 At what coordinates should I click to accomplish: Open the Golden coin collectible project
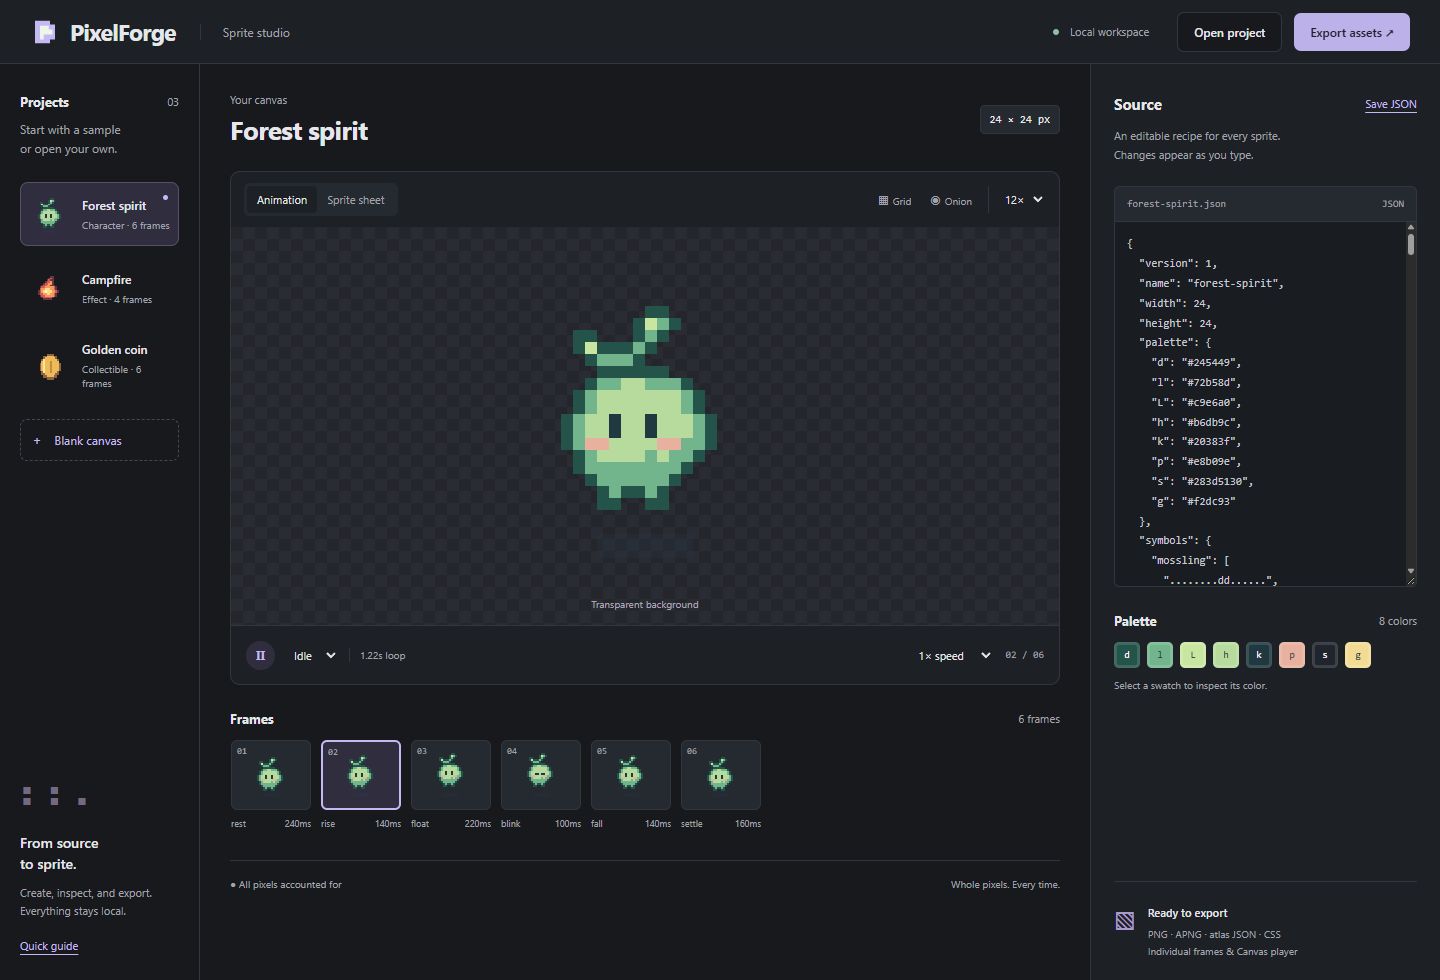coord(99,366)
